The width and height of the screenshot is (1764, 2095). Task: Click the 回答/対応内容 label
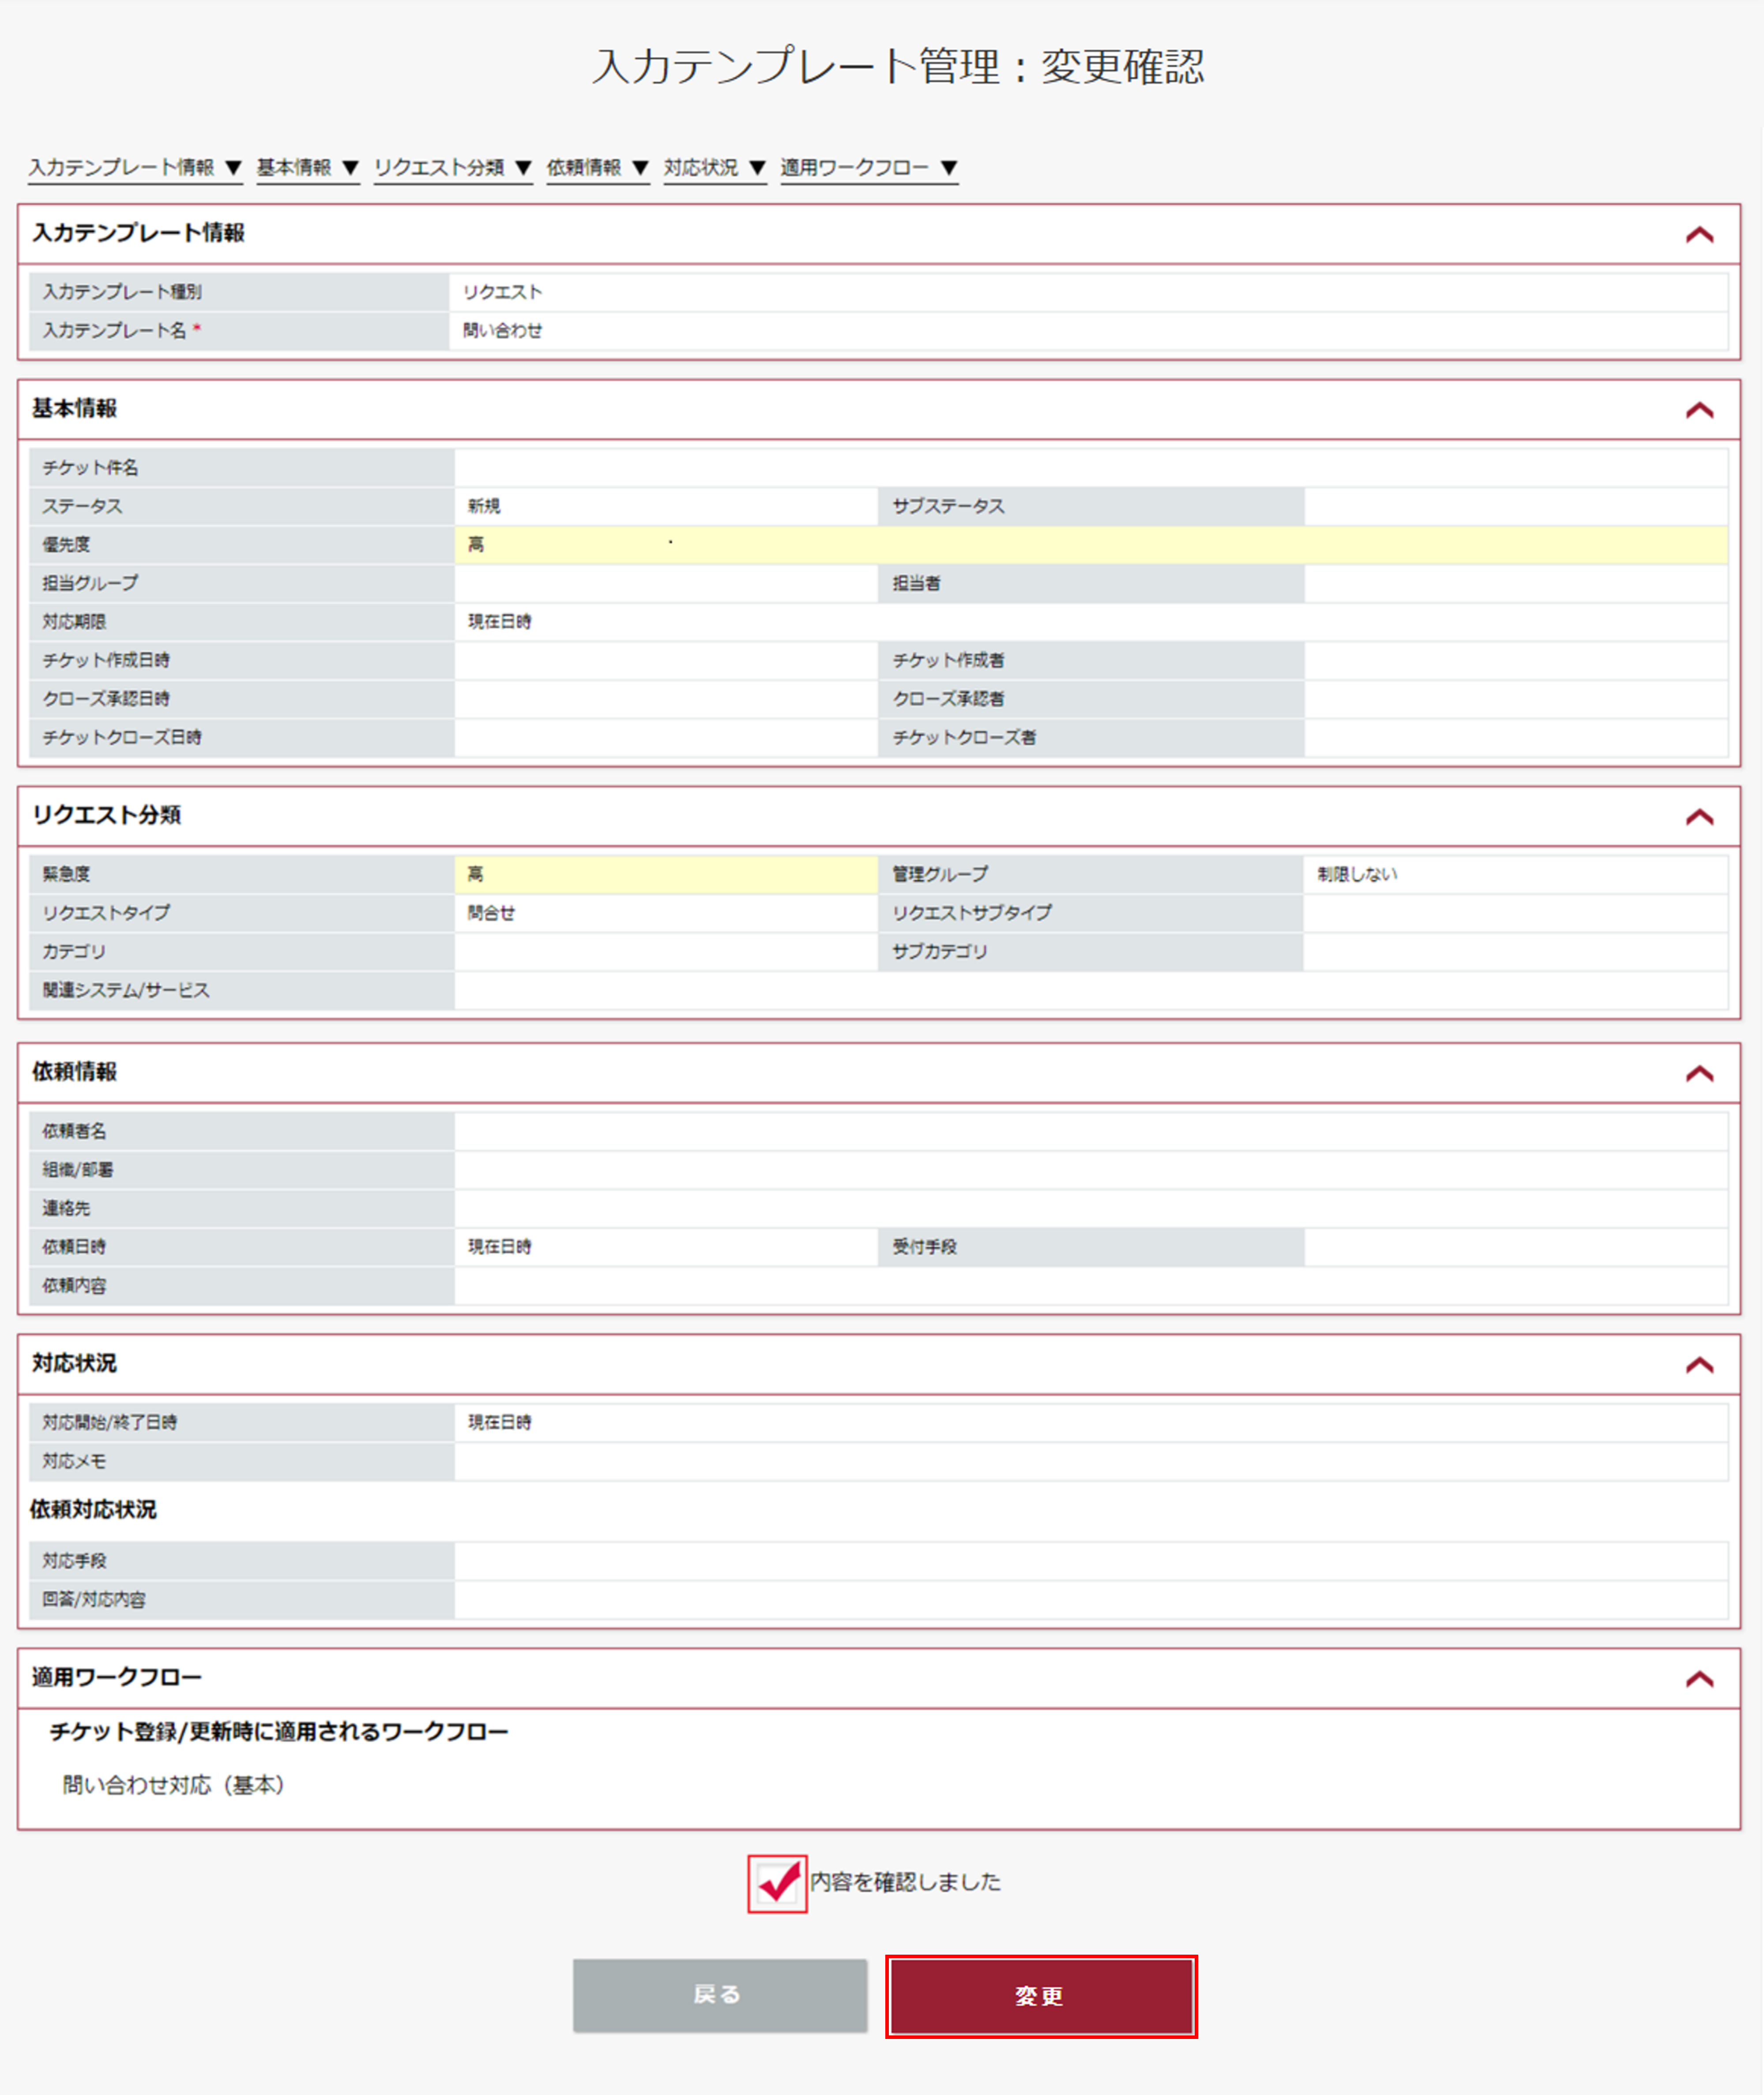(94, 1600)
